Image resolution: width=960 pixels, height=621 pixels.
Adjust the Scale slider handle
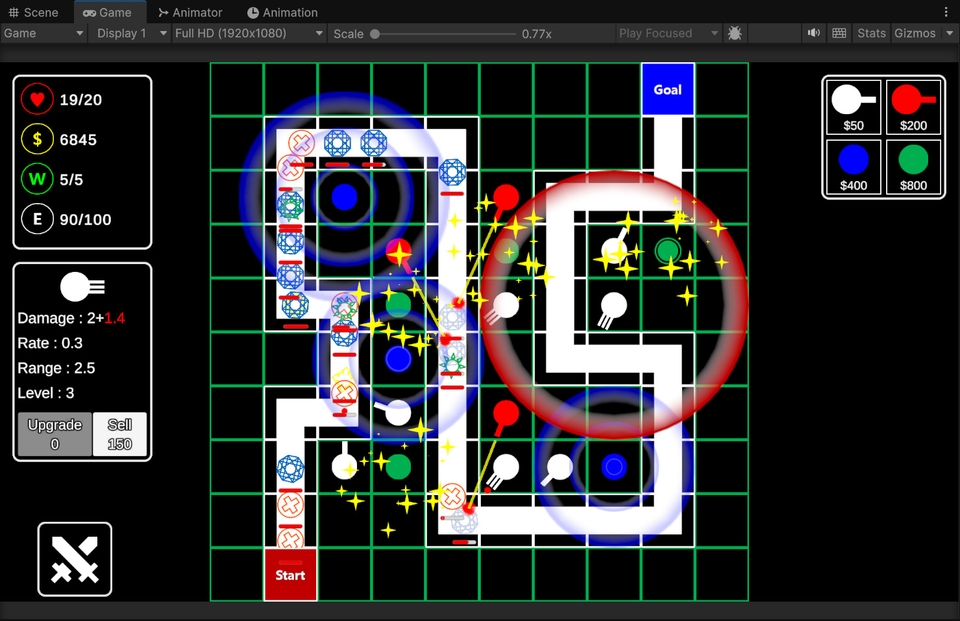pos(375,34)
